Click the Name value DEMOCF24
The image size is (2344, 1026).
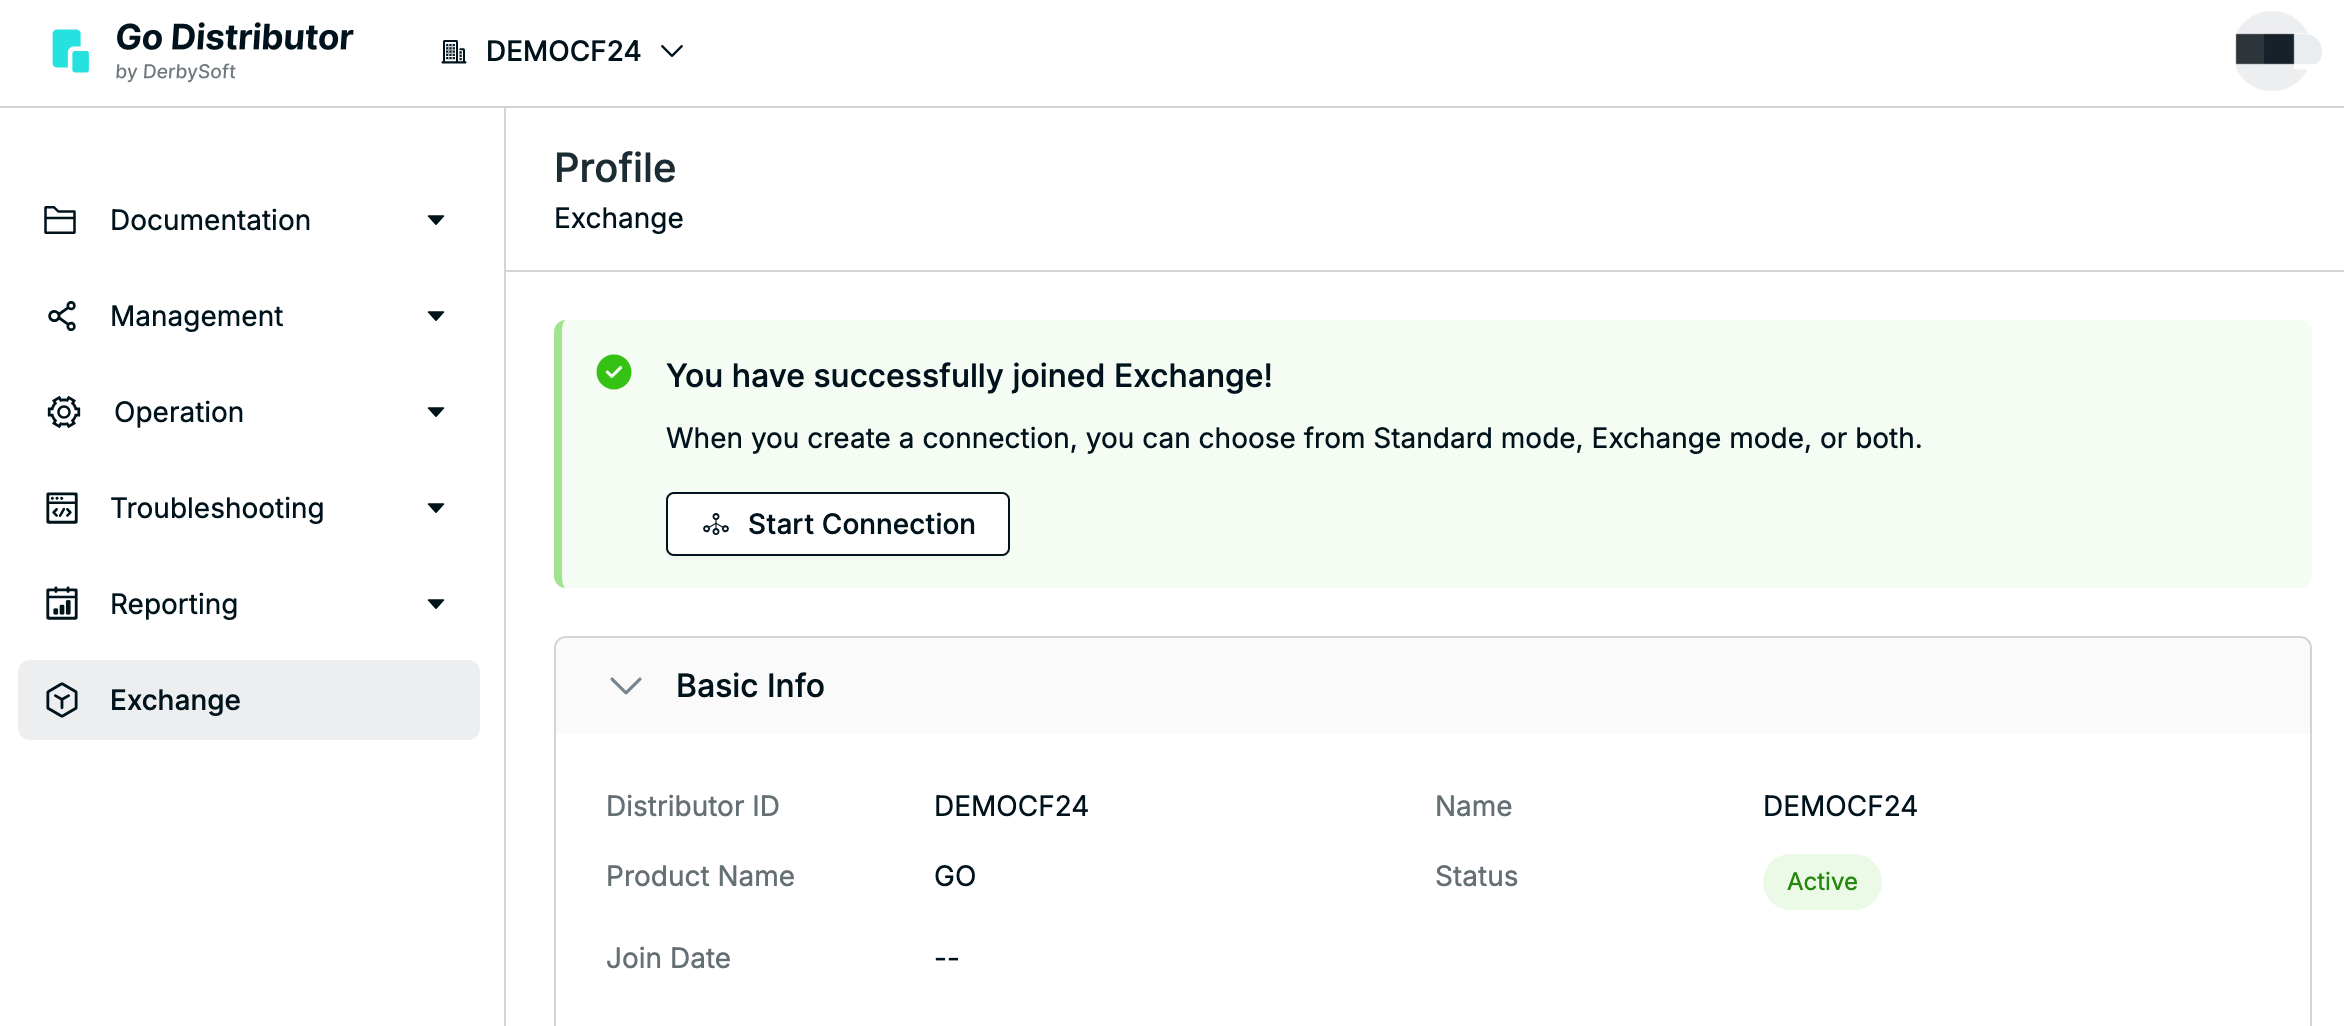click(1840, 806)
